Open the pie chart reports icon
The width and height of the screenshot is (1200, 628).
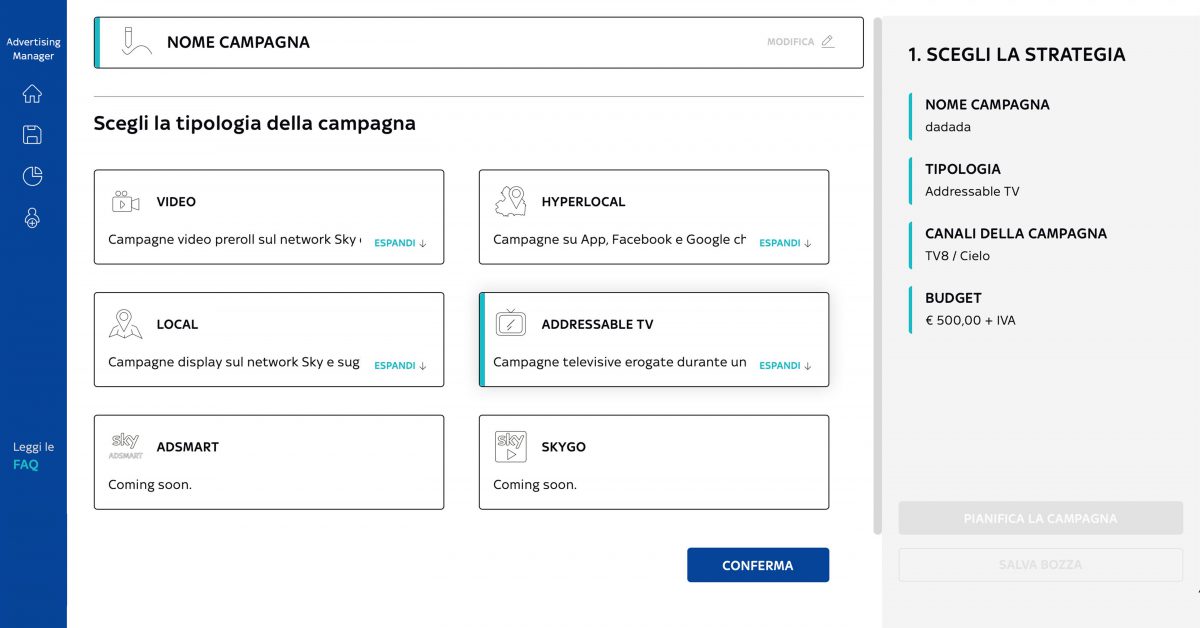click(32, 176)
